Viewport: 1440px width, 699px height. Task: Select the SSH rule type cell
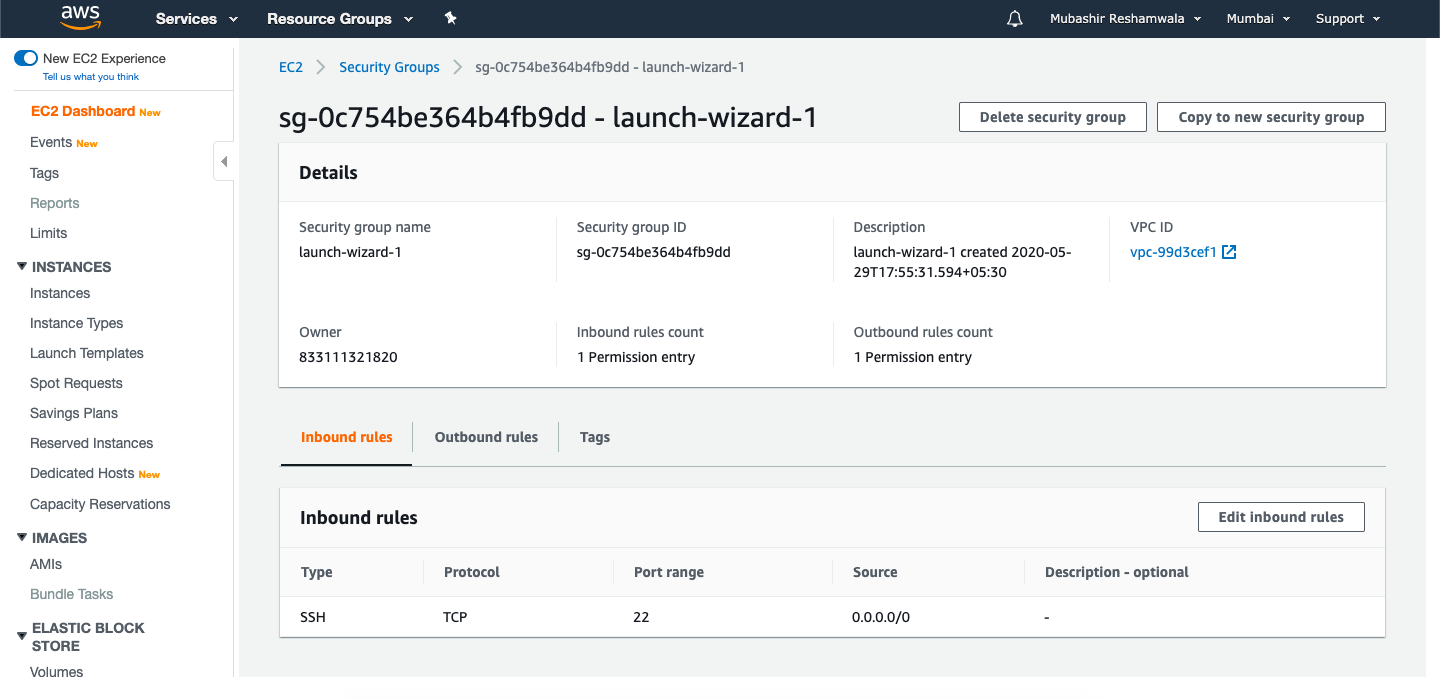pos(313,617)
